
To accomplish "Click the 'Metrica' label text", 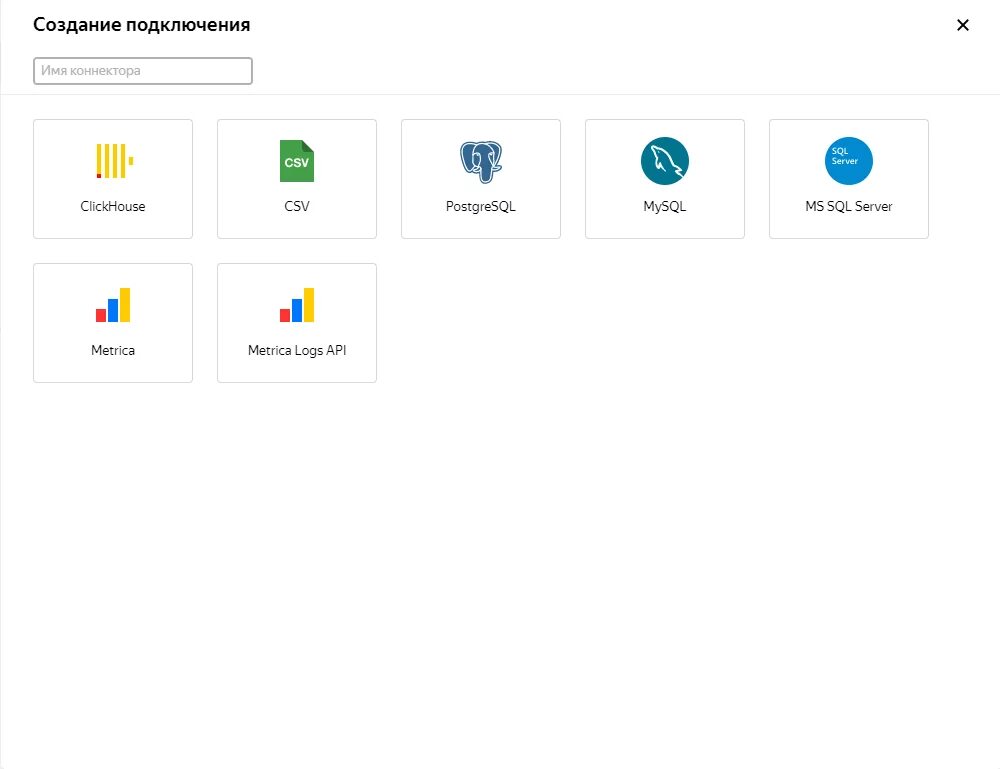I will pos(113,350).
